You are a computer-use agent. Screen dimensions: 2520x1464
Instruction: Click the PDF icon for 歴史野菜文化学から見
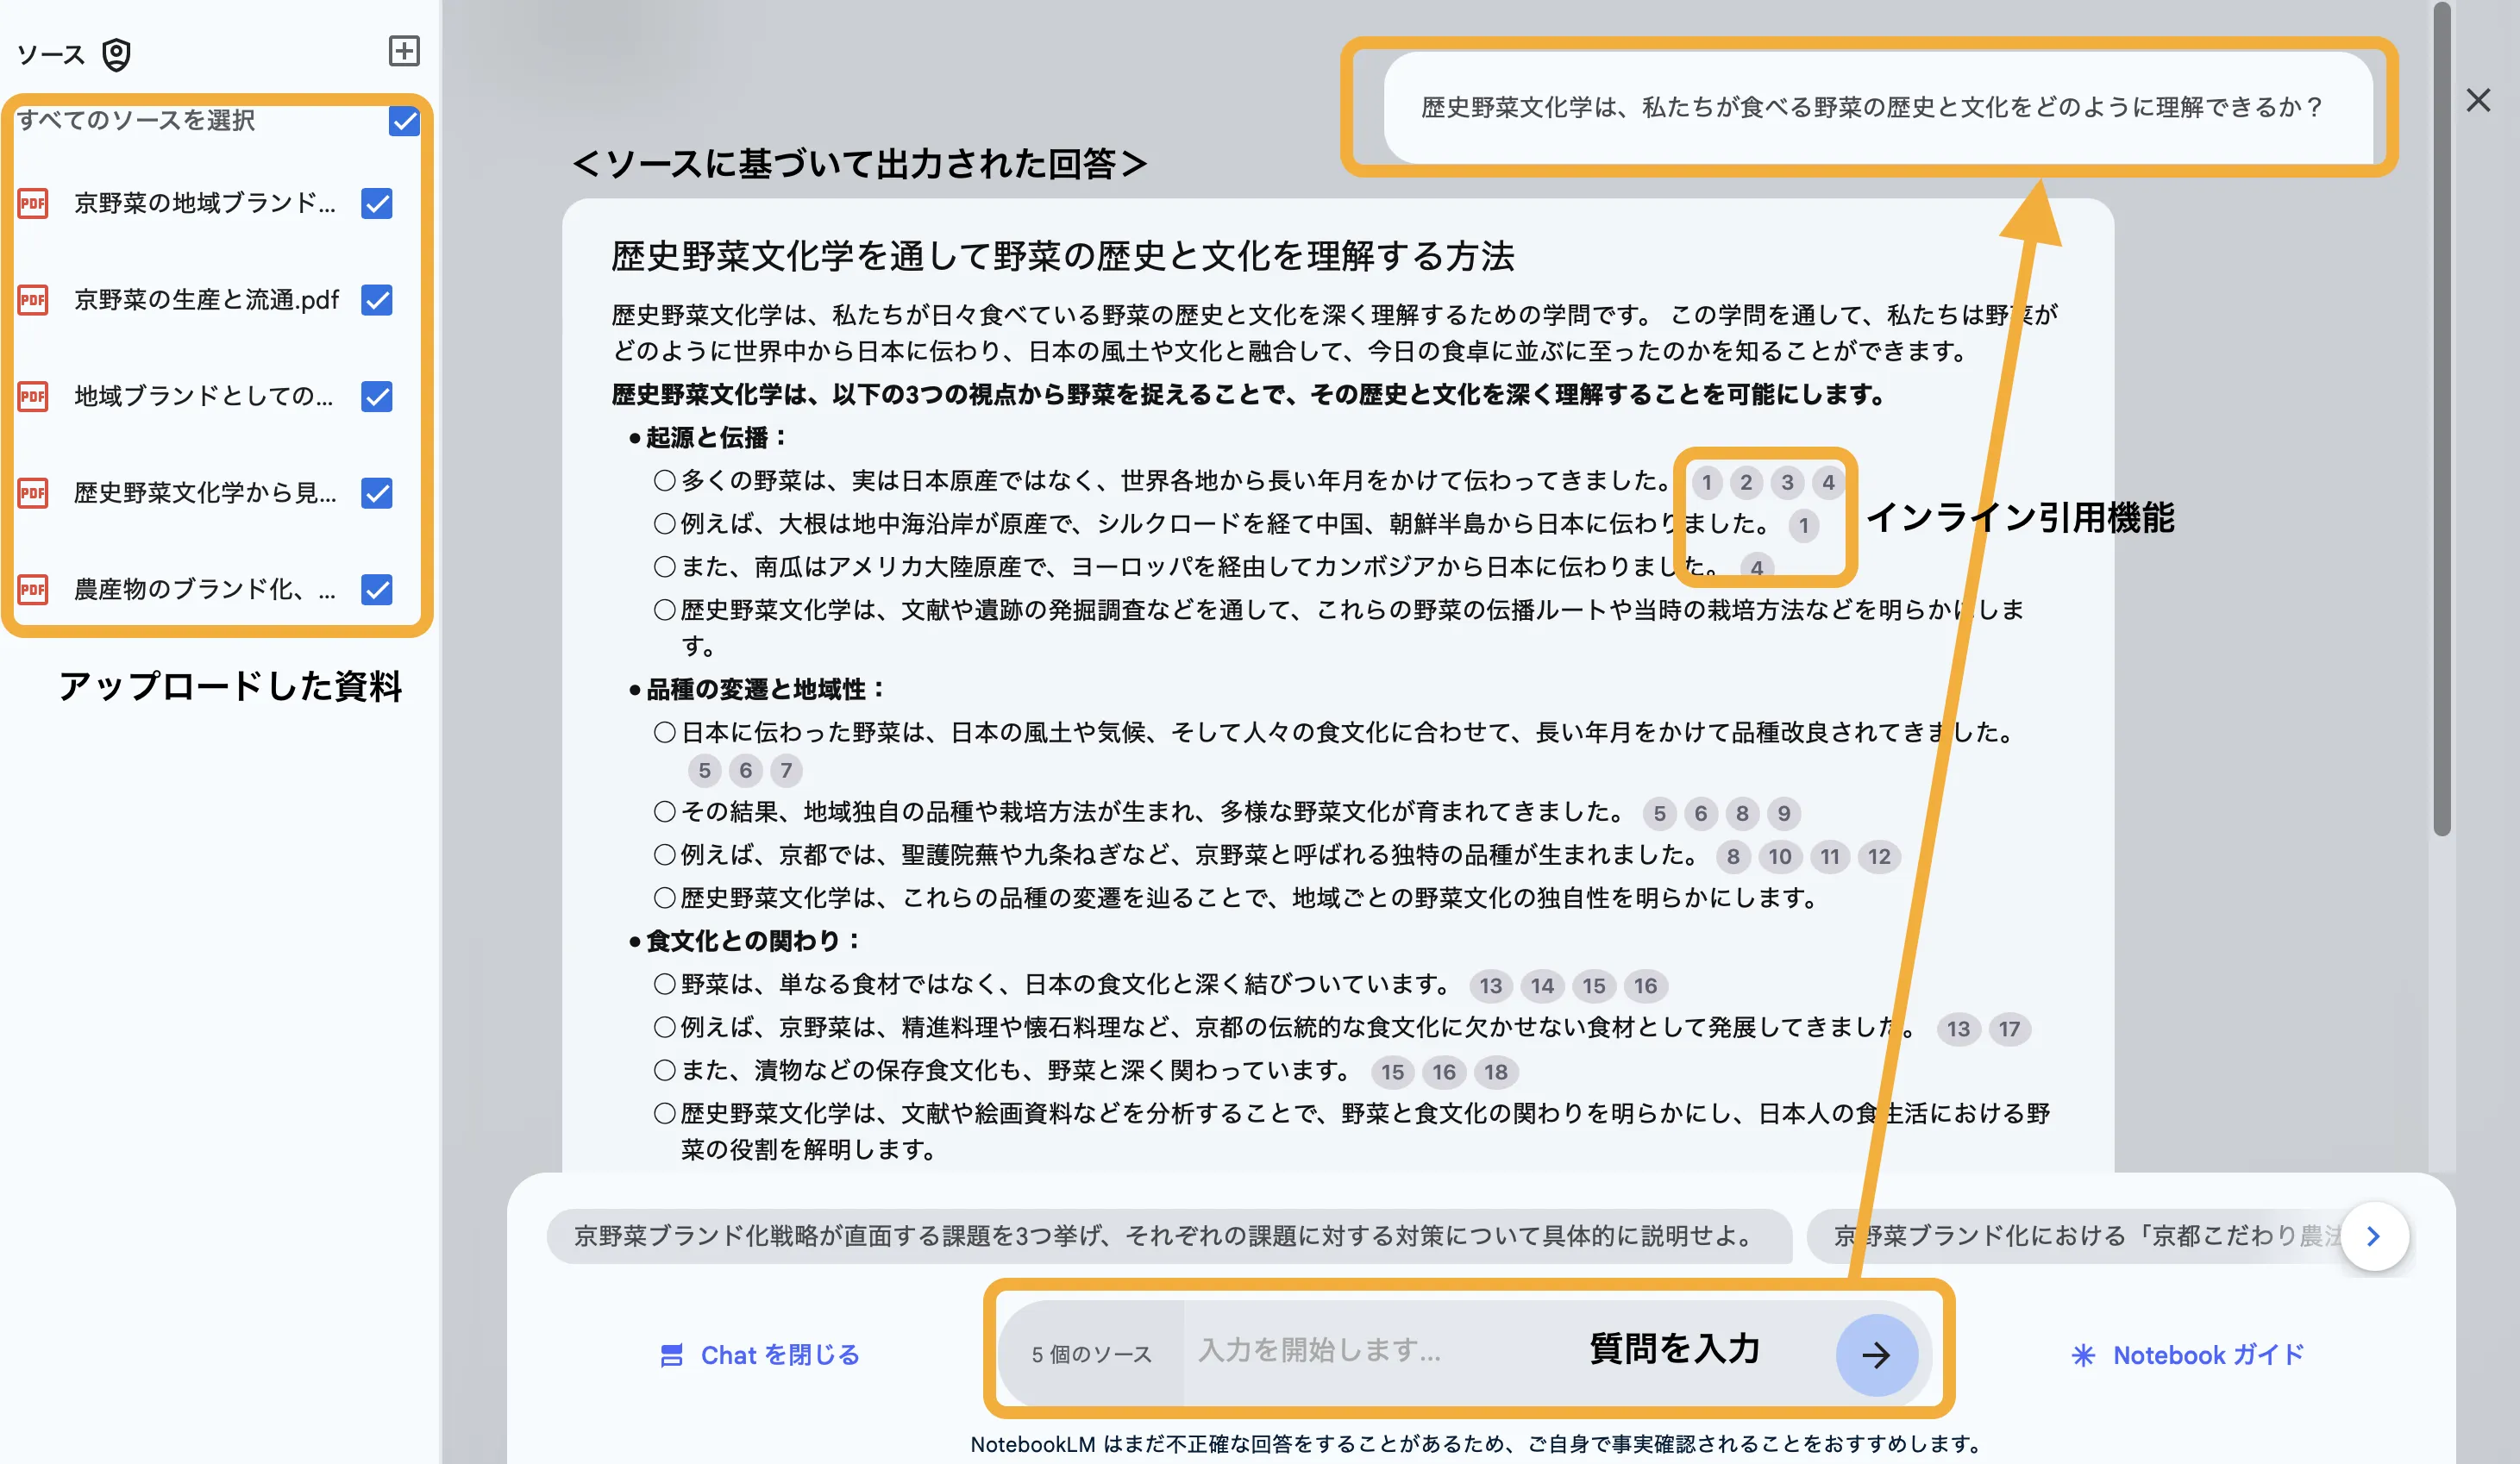pos(33,493)
